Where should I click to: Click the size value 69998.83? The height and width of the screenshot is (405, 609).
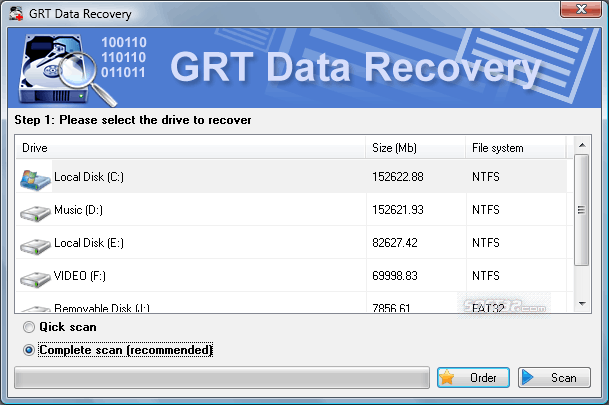pos(395,276)
